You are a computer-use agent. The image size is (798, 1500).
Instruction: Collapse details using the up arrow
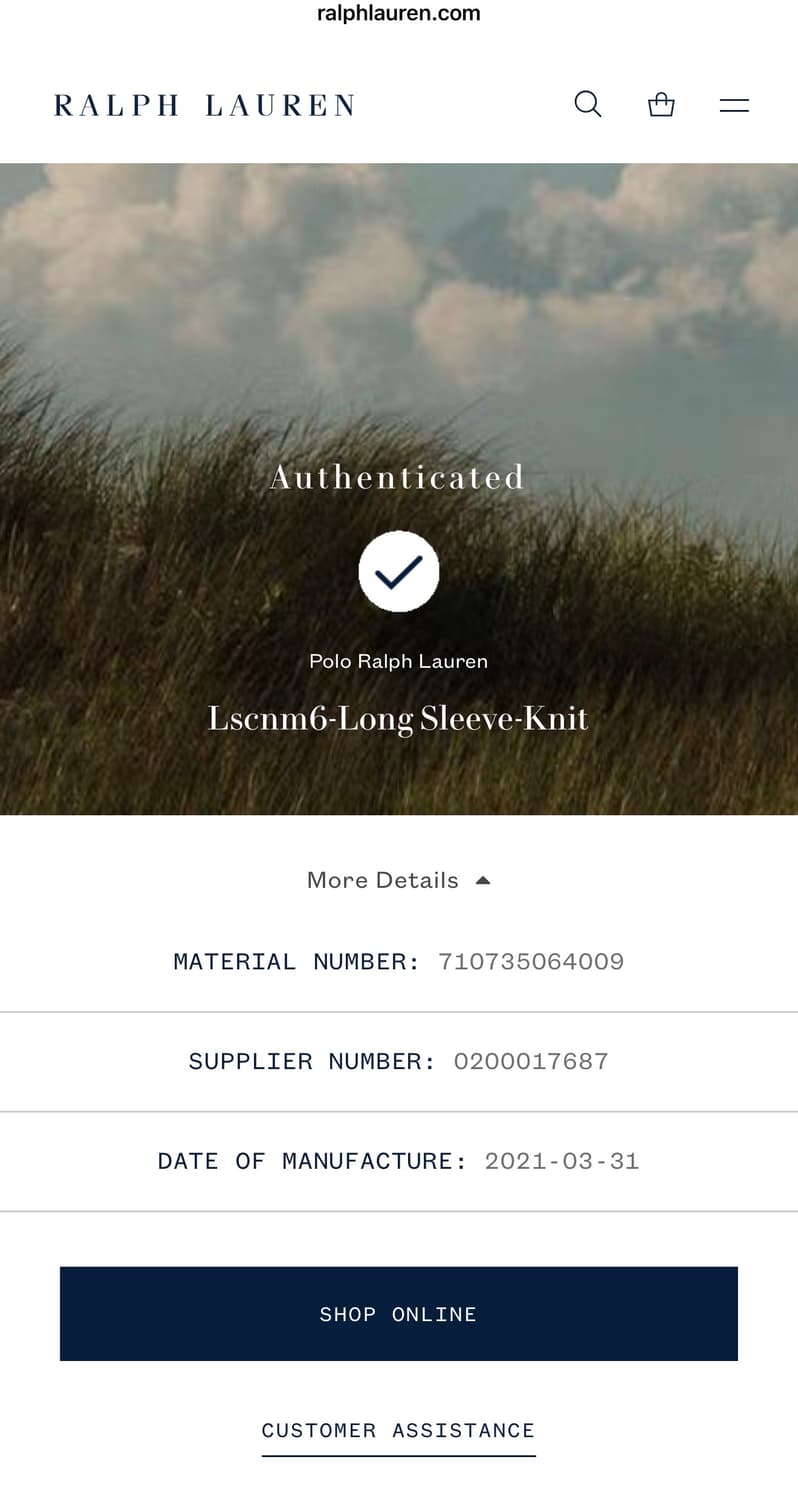click(x=483, y=880)
